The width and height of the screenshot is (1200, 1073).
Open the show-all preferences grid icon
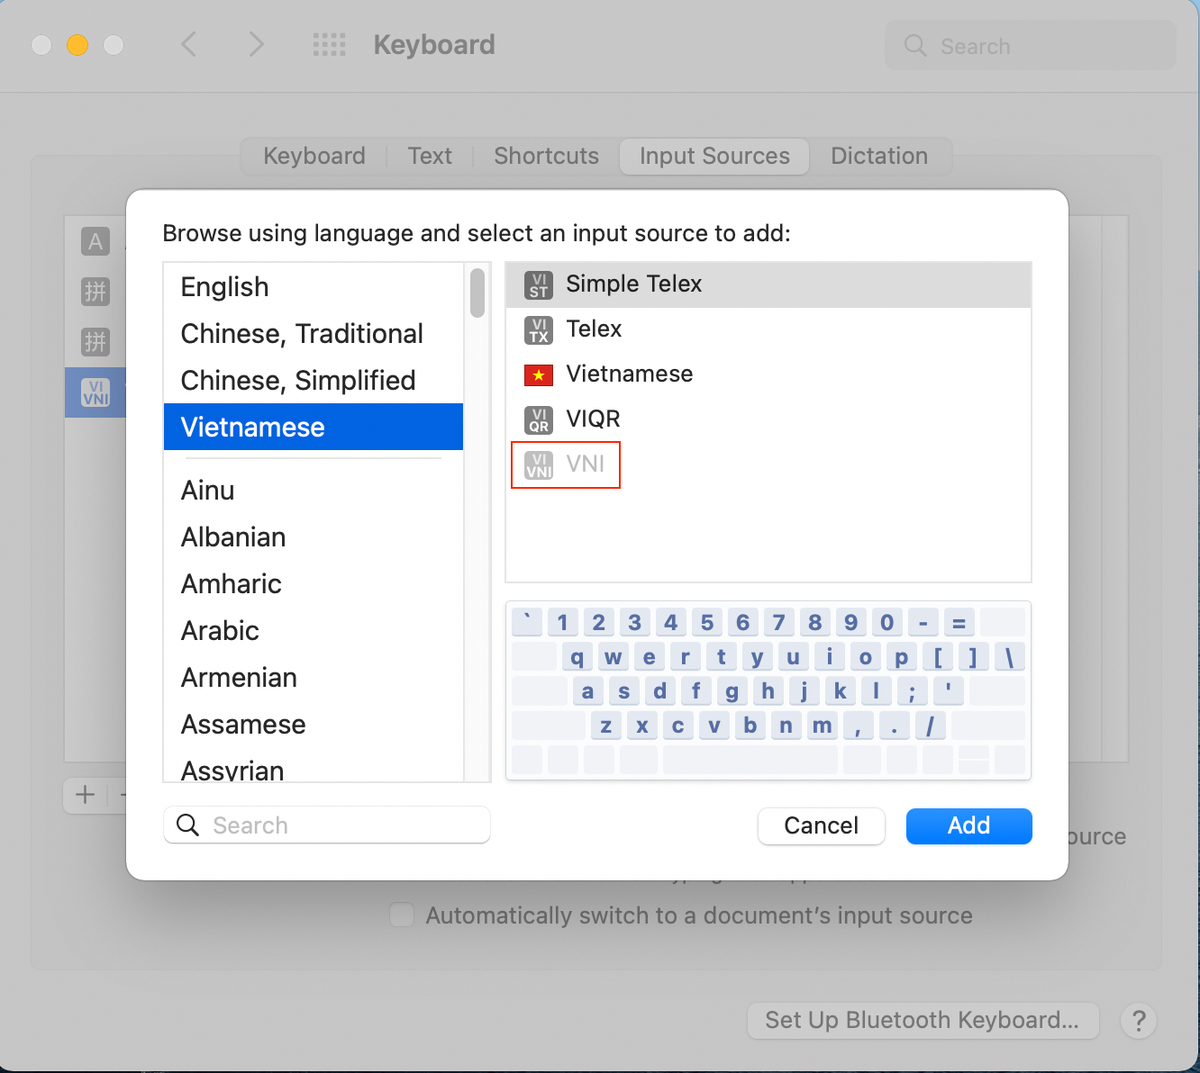pyautogui.click(x=329, y=45)
